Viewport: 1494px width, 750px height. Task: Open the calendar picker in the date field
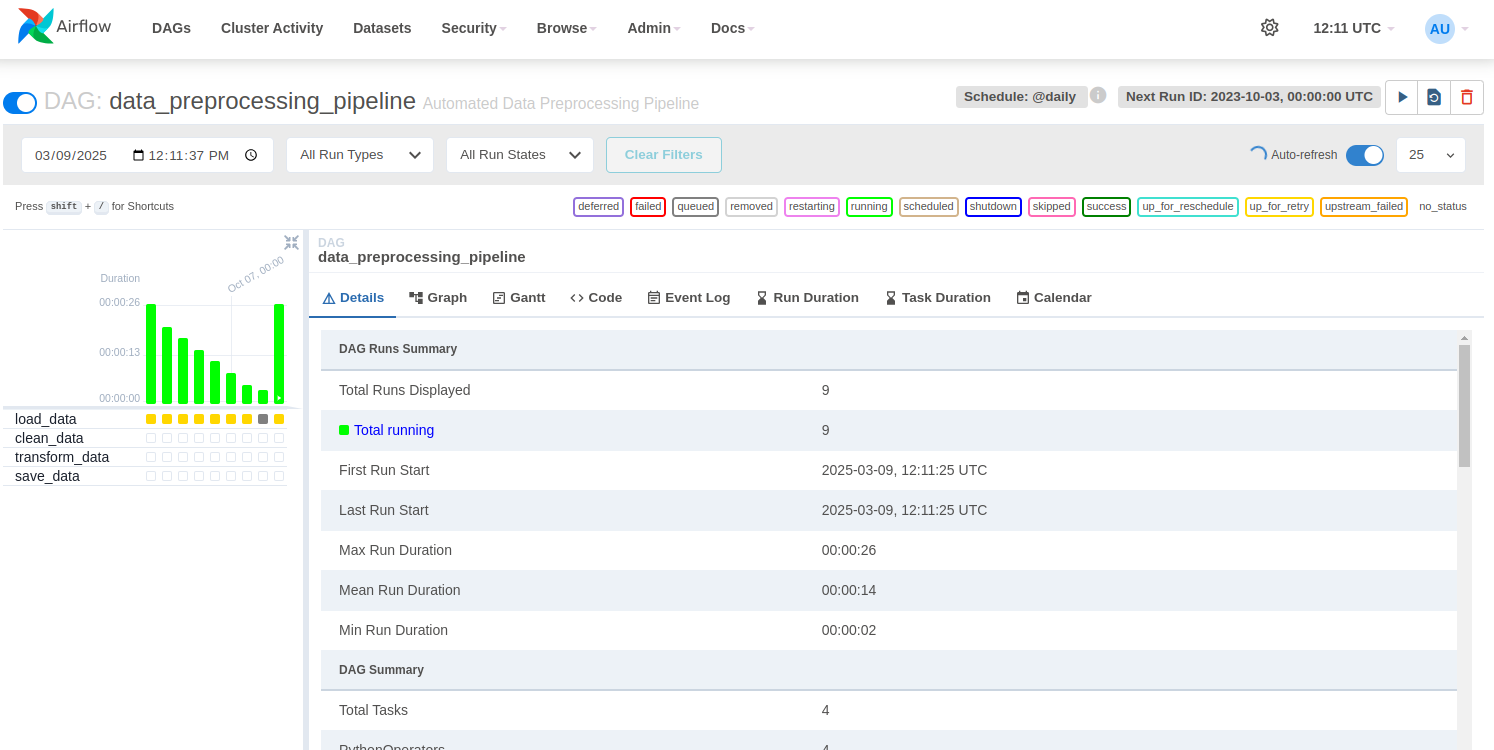[x=139, y=155]
